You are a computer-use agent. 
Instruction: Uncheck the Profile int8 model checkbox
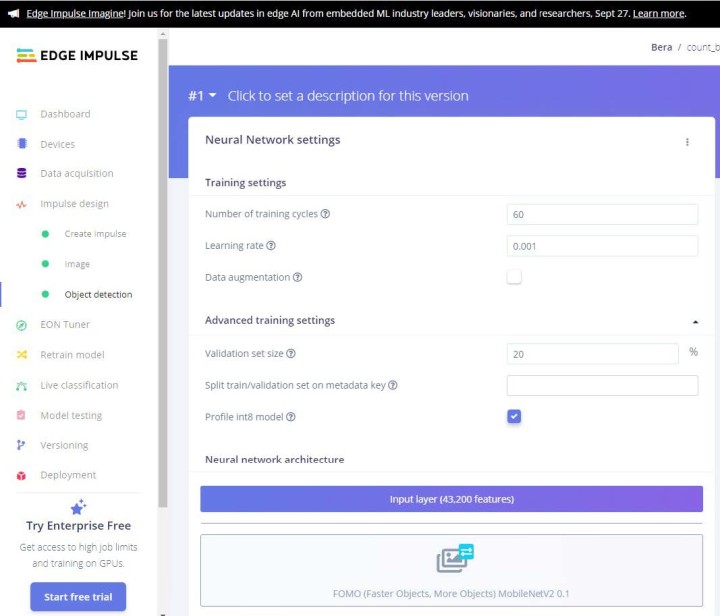tap(514, 417)
